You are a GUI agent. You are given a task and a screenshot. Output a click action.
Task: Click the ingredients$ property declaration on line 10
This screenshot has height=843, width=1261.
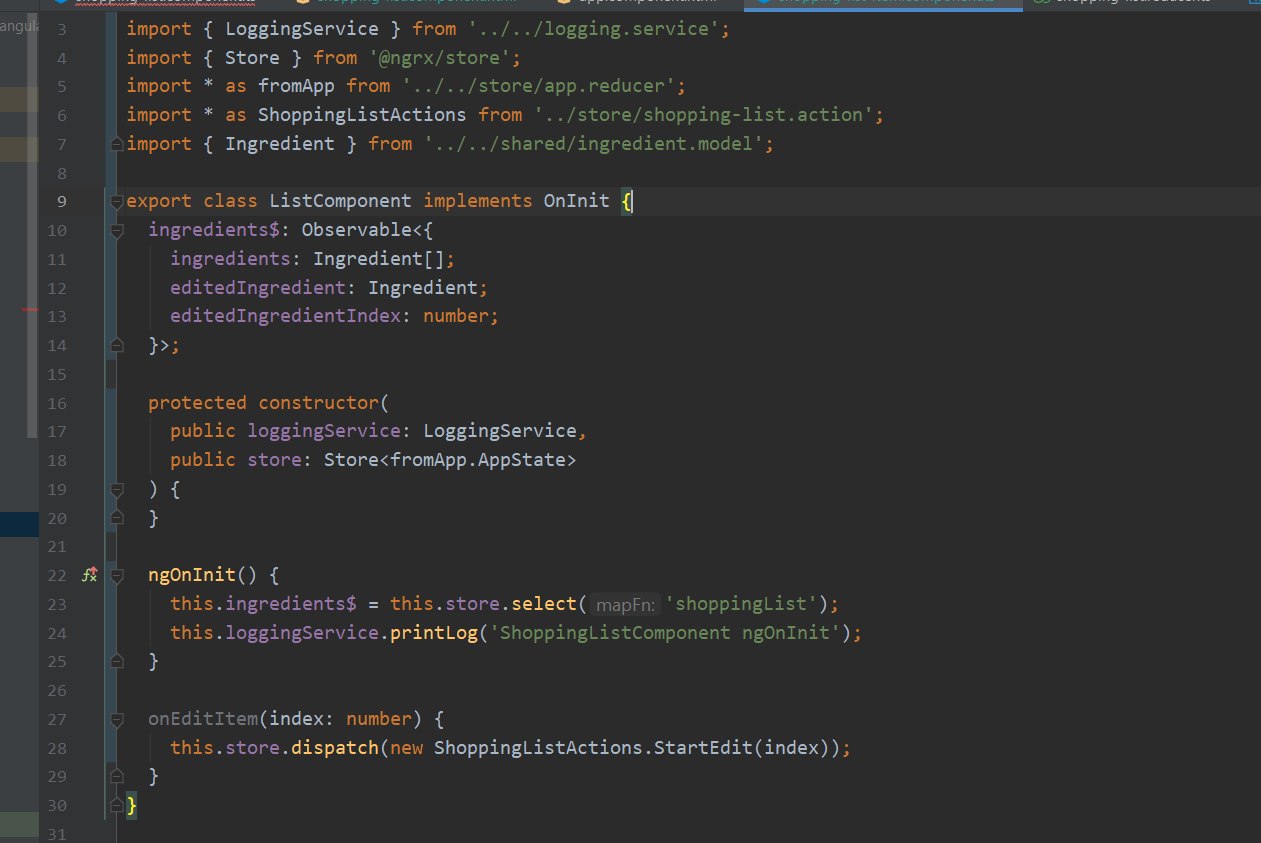(x=214, y=230)
